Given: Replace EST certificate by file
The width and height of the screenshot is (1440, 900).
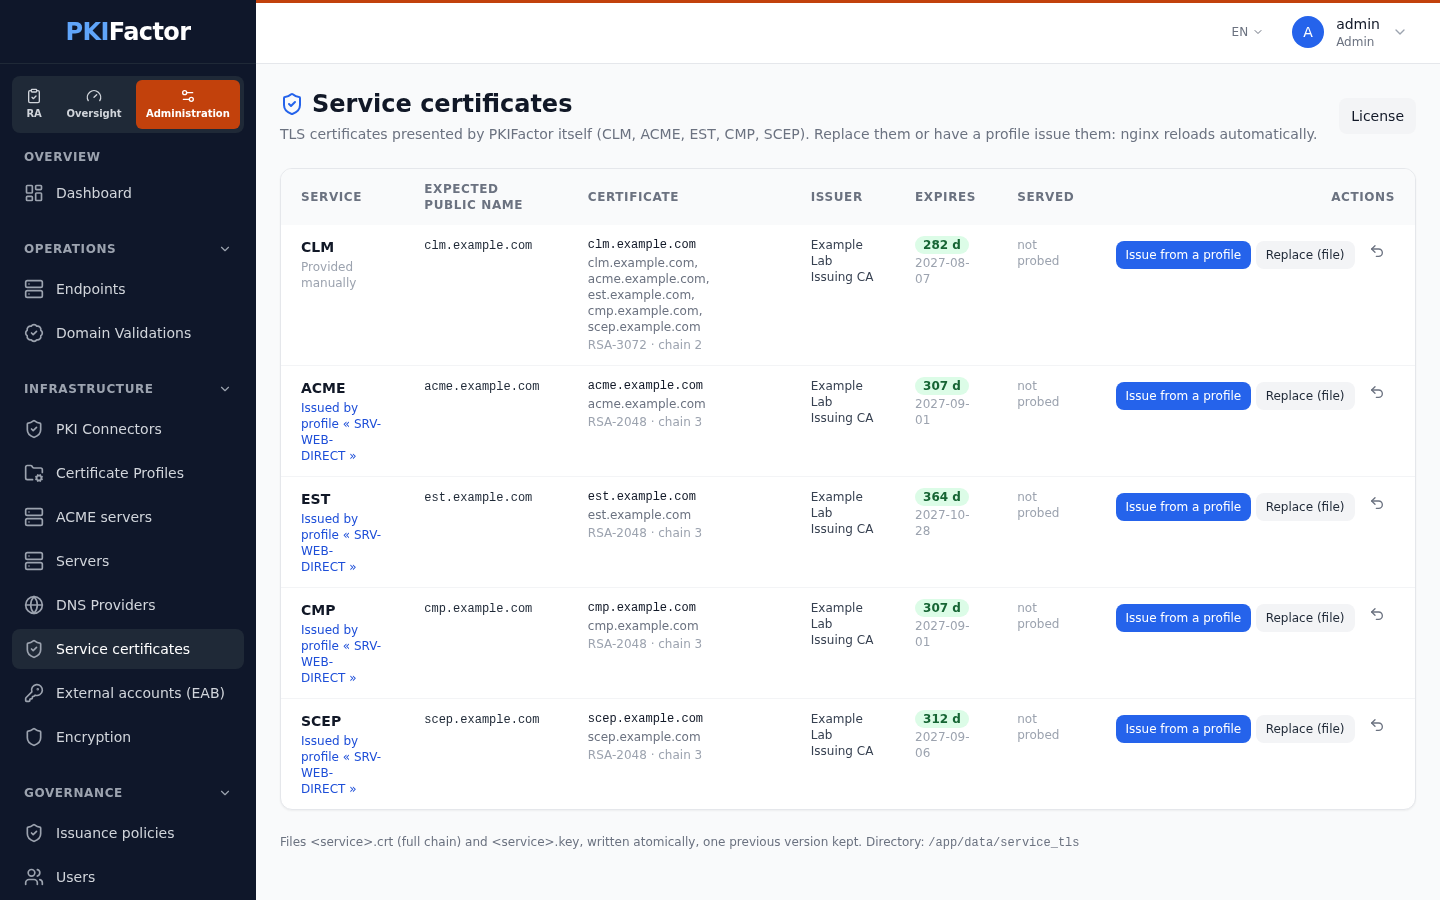Looking at the screenshot, I should [1305, 507].
